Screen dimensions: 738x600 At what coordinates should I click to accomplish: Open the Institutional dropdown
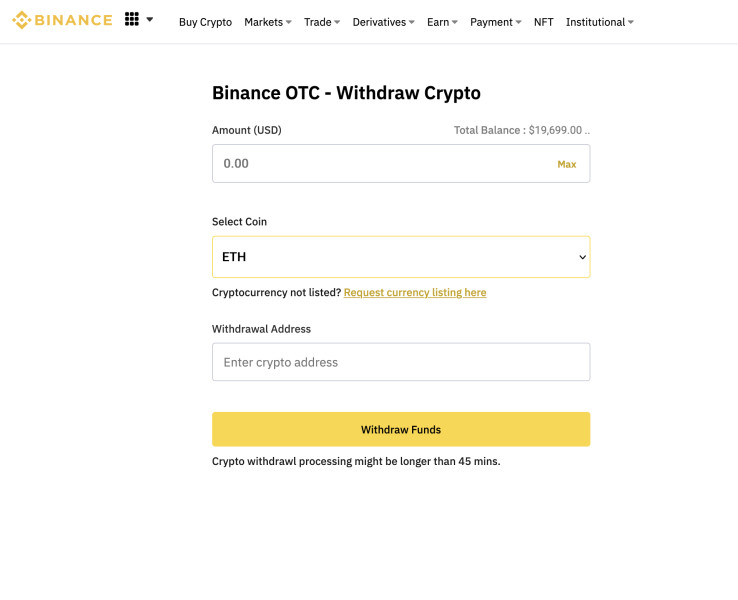point(599,22)
